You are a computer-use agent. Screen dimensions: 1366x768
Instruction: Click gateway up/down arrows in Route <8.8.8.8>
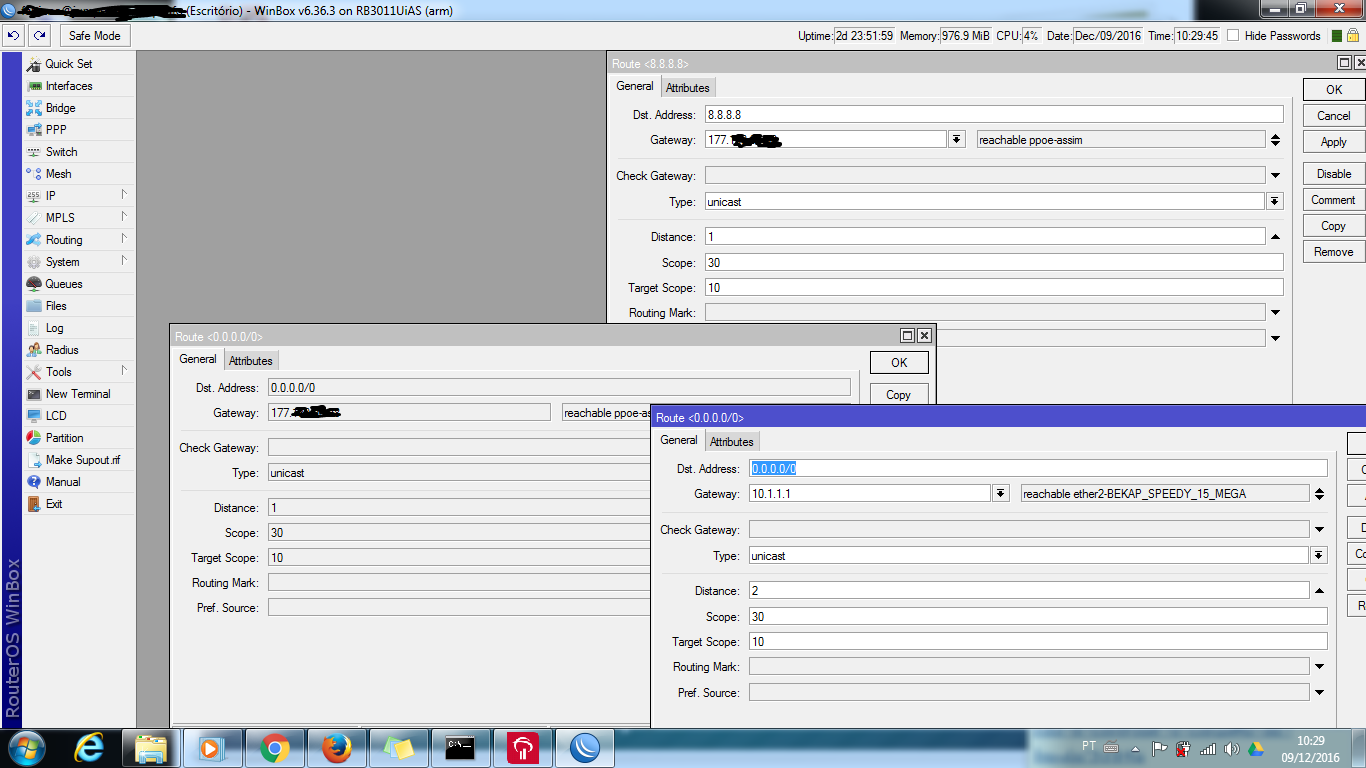pos(1275,140)
